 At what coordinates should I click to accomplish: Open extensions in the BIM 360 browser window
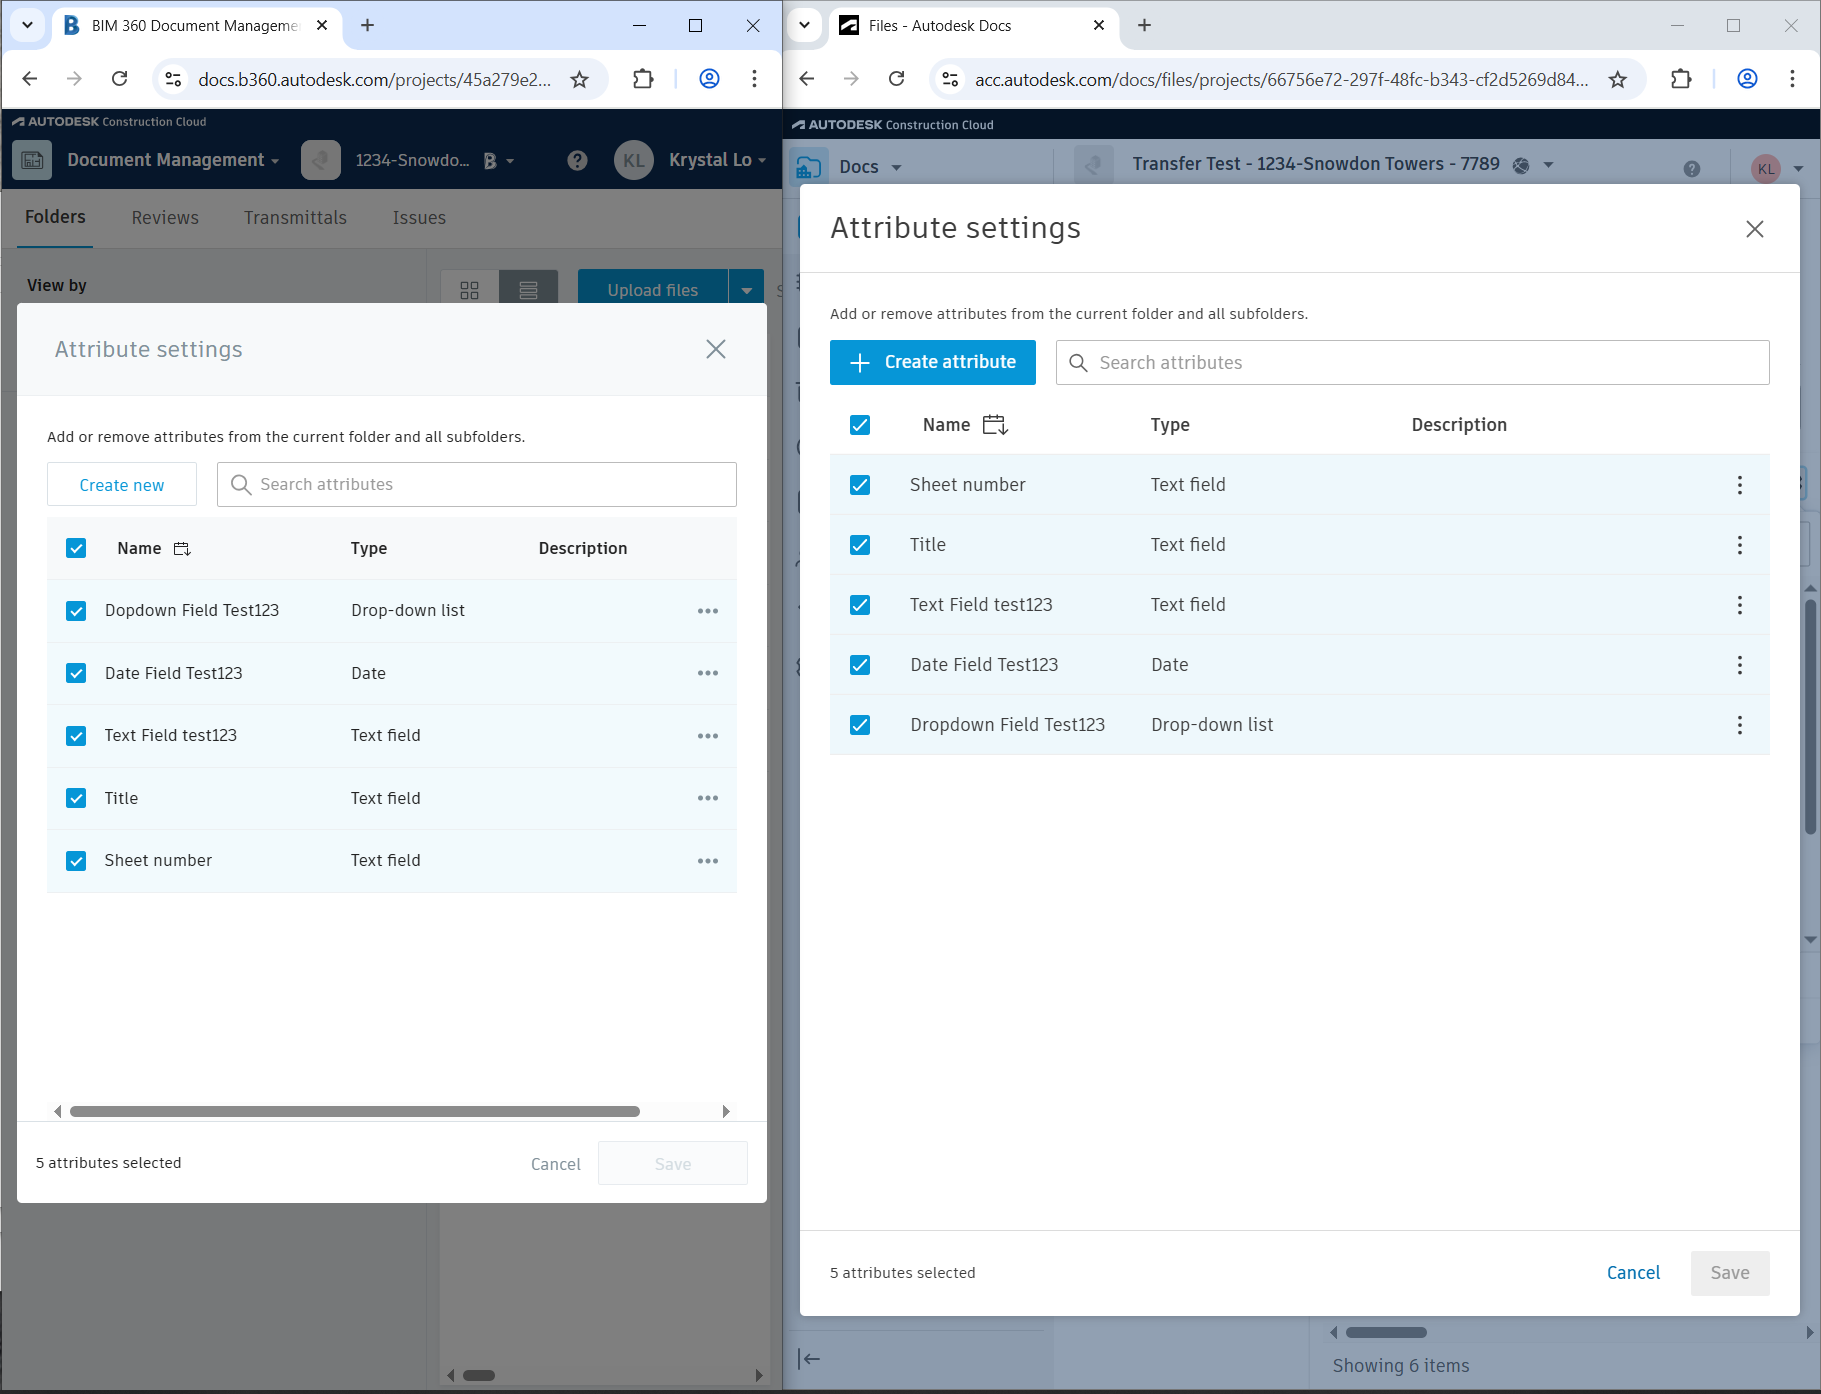(x=643, y=79)
